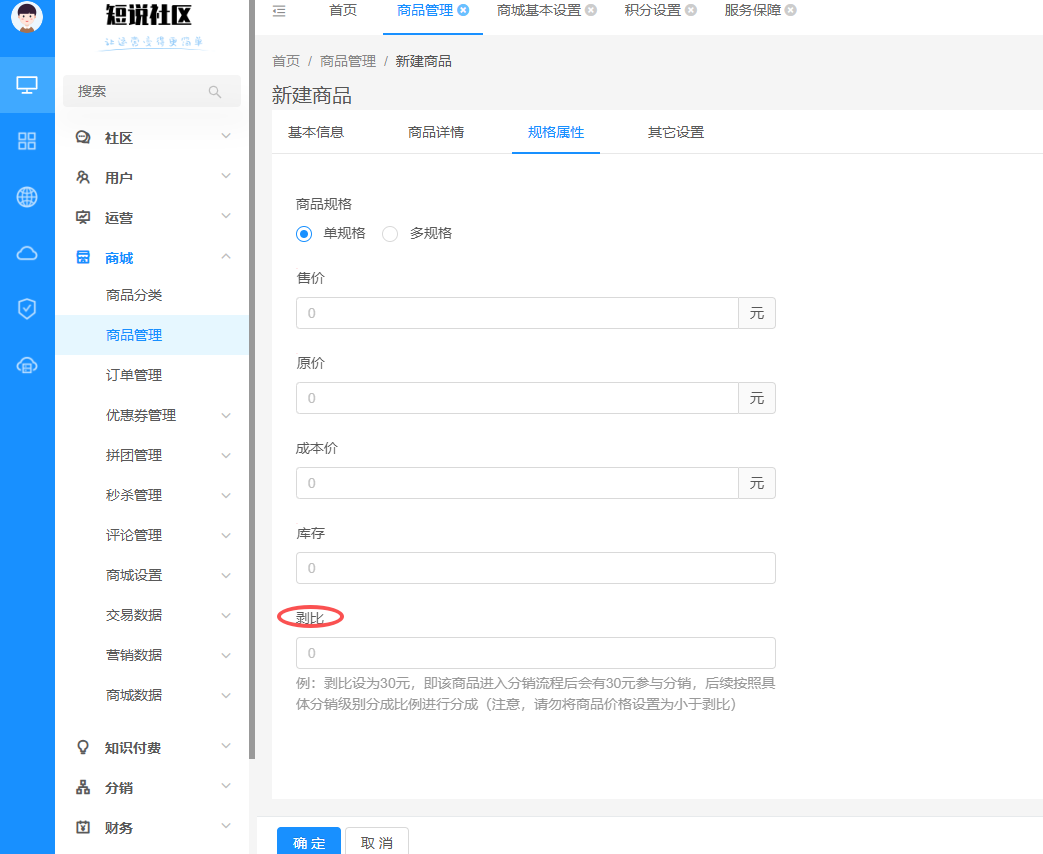Open 订单管理 in the sidebar
Screen dimensions: 1043x854
pos(134,375)
